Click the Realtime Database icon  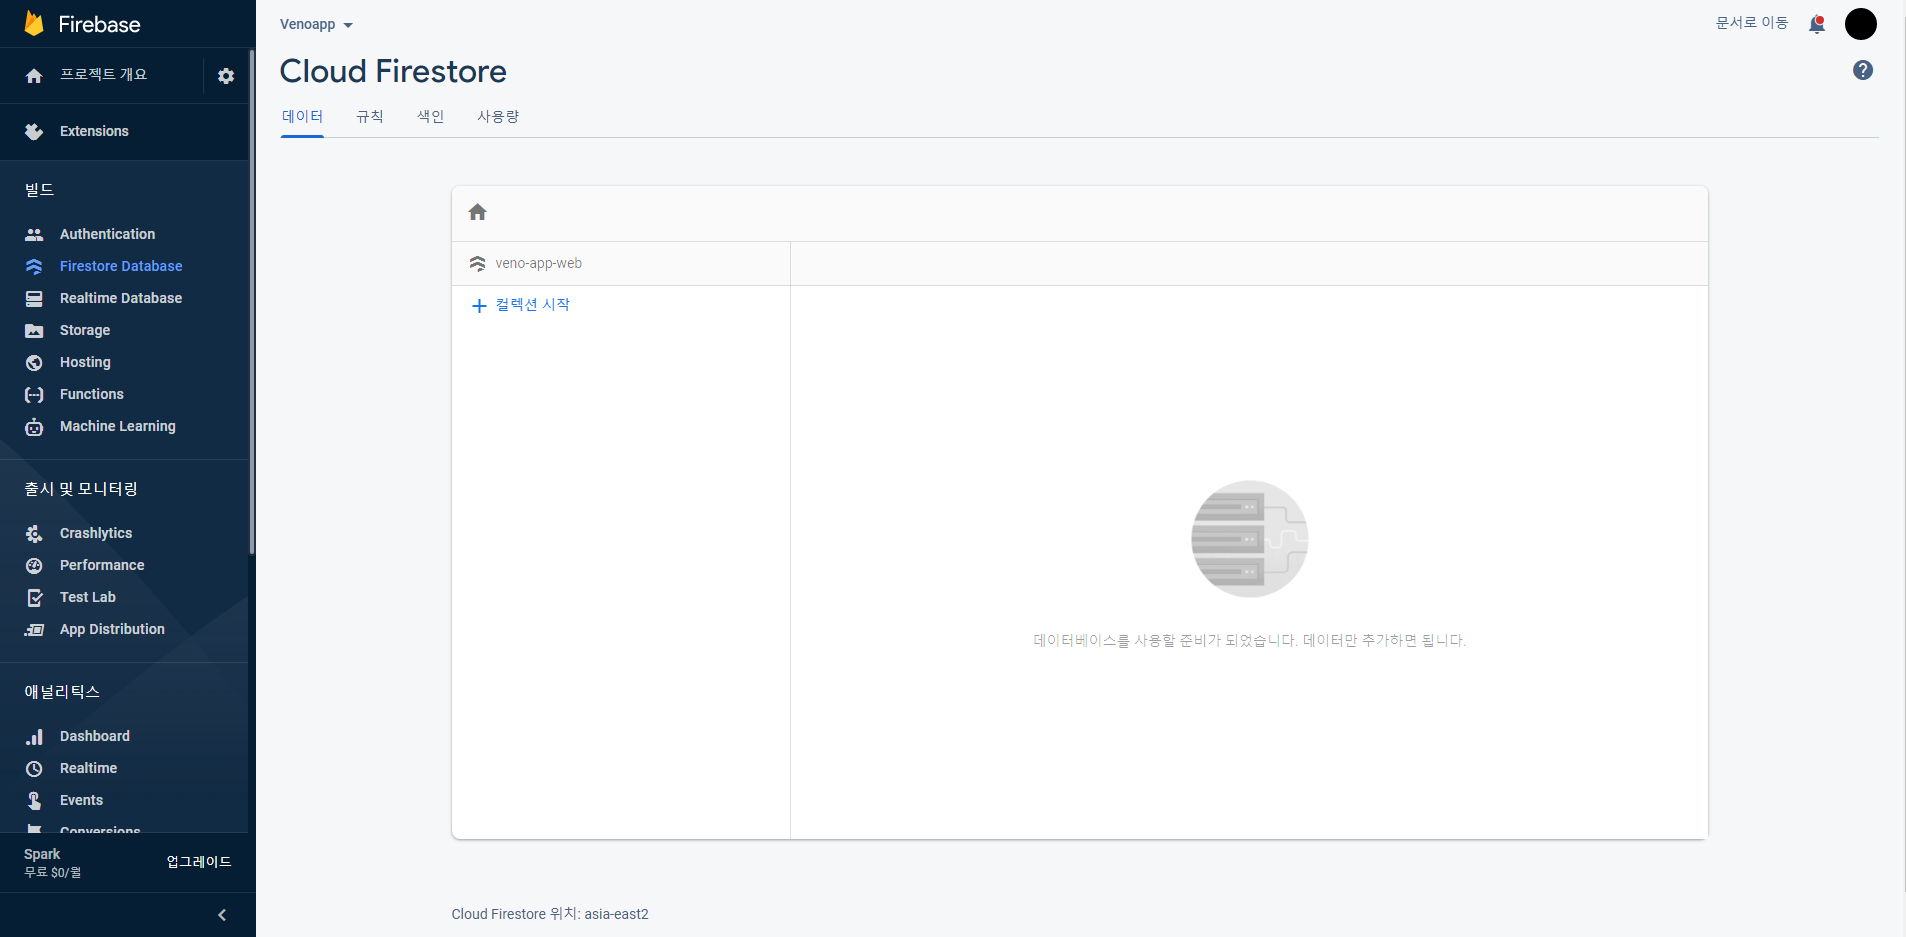coord(34,299)
